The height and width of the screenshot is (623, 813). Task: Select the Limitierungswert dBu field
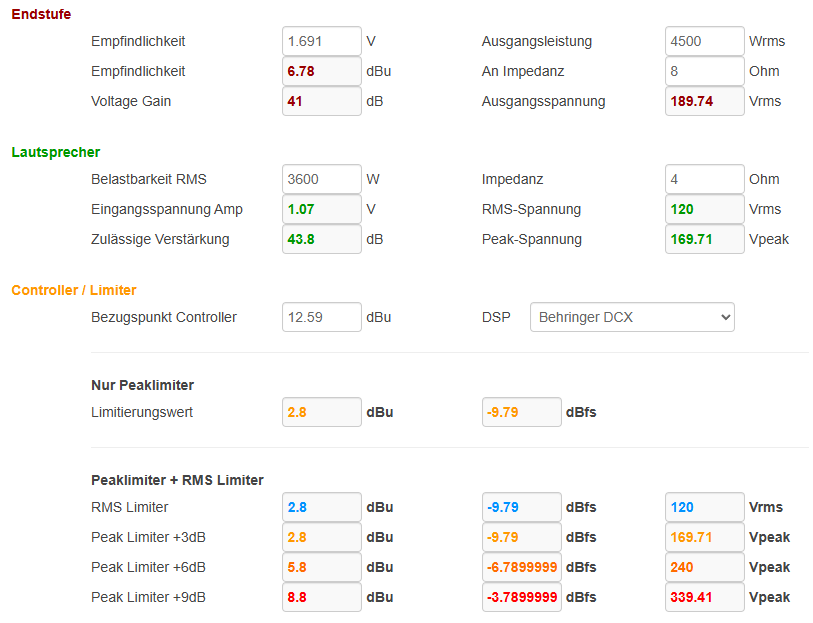tap(321, 412)
